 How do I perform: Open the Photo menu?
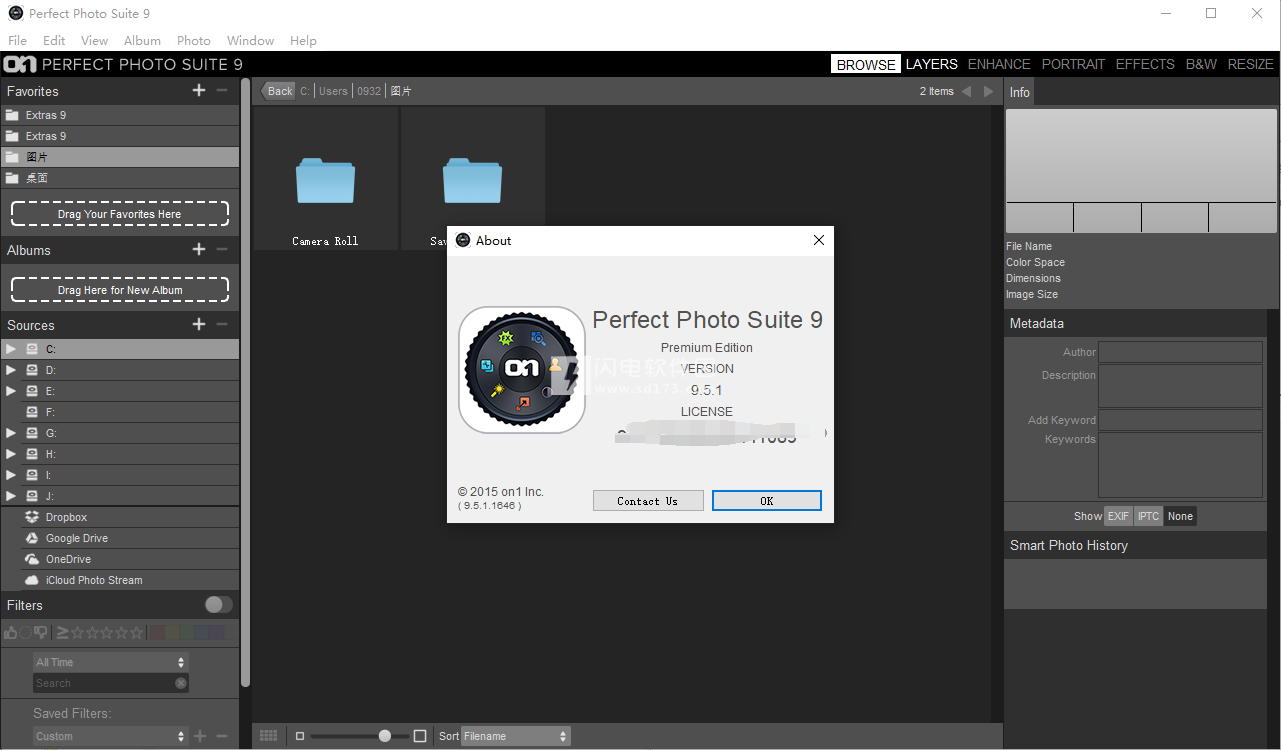(x=193, y=41)
